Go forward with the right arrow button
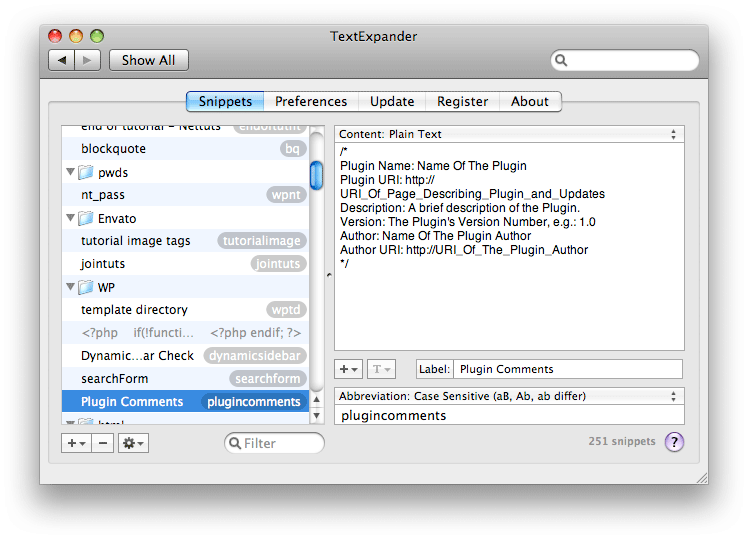This screenshot has height=539, width=748. coord(87,60)
